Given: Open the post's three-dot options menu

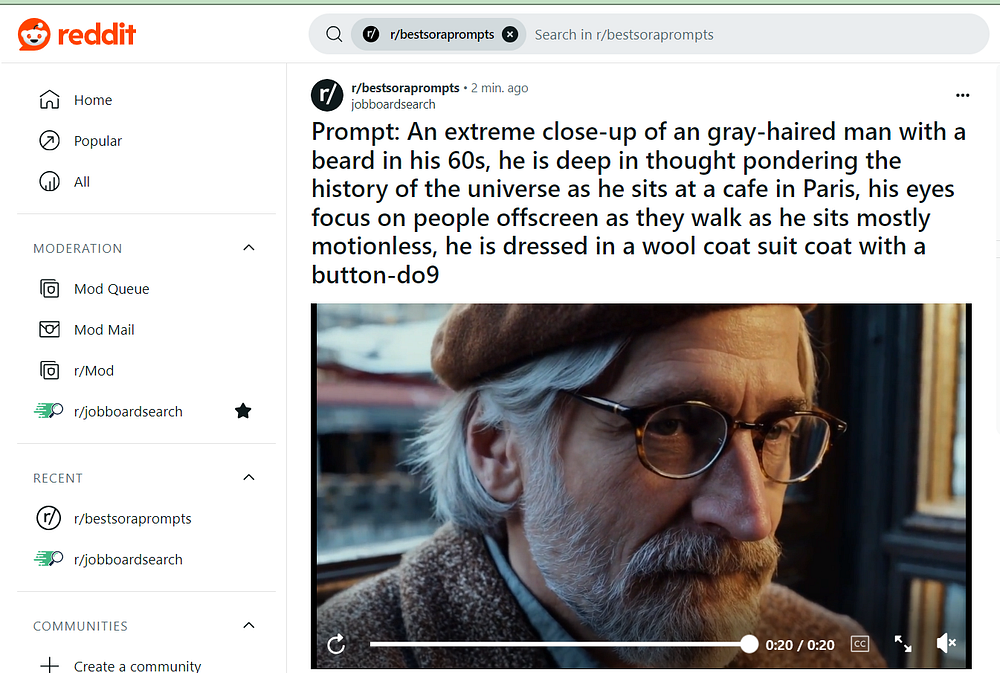Looking at the screenshot, I should point(962,95).
